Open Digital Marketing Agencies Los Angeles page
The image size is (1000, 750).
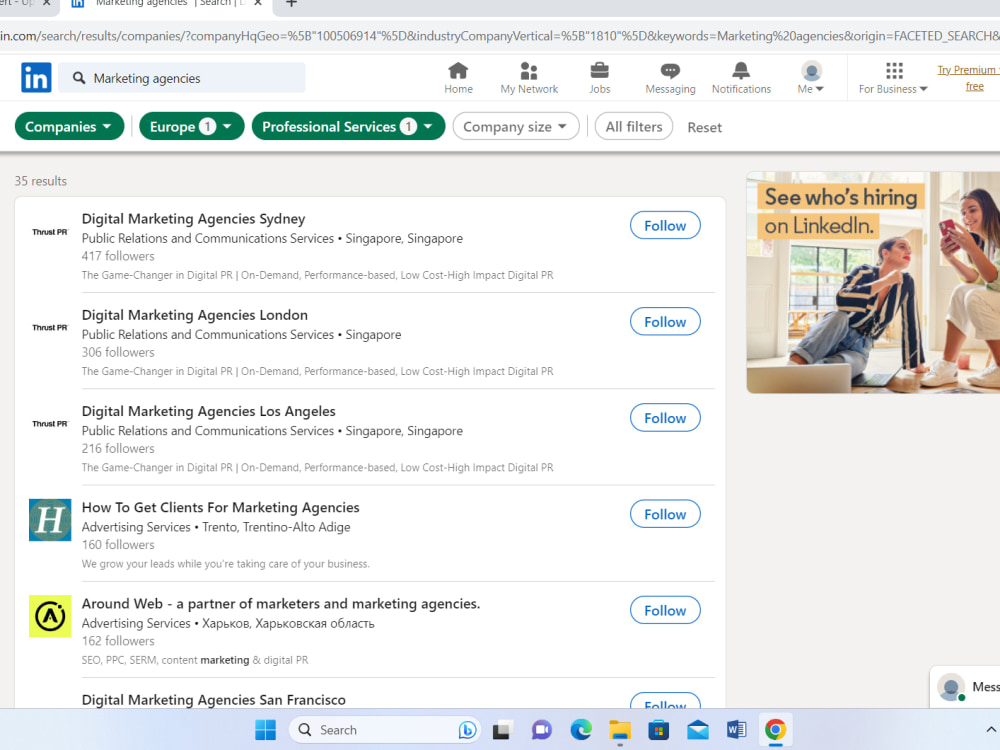click(209, 411)
